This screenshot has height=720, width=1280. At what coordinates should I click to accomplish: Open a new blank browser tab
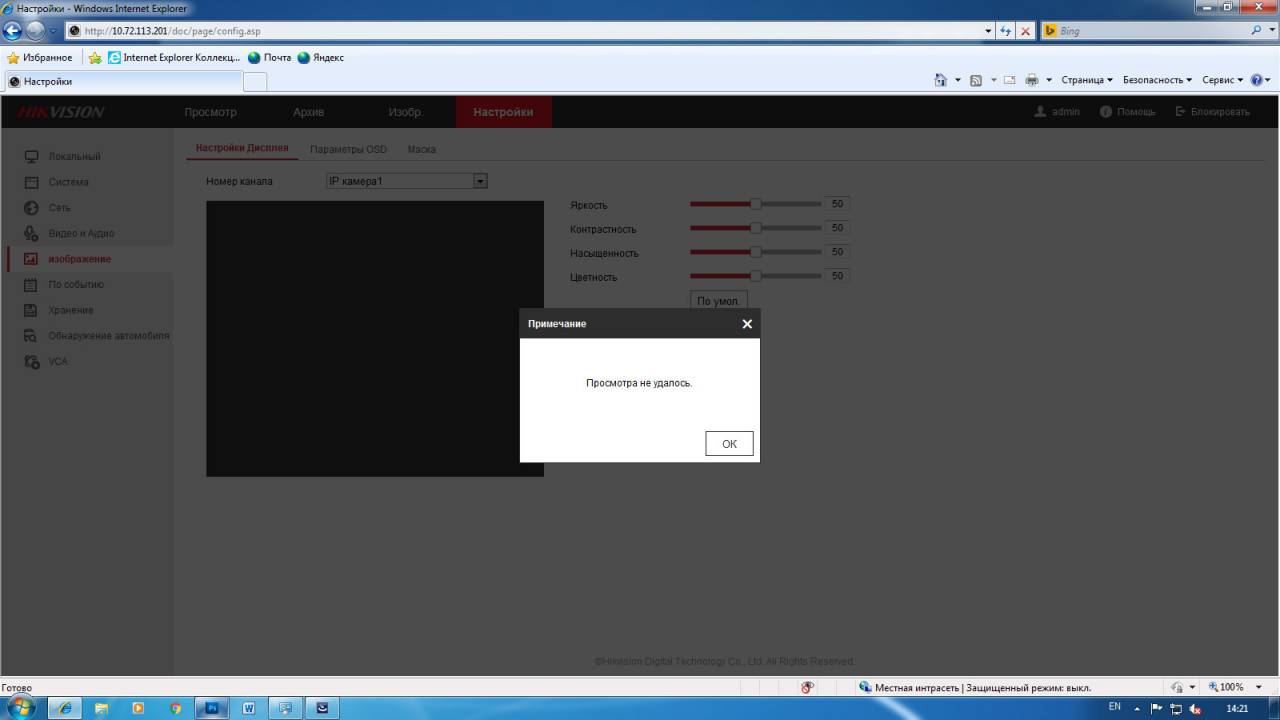[255, 82]
